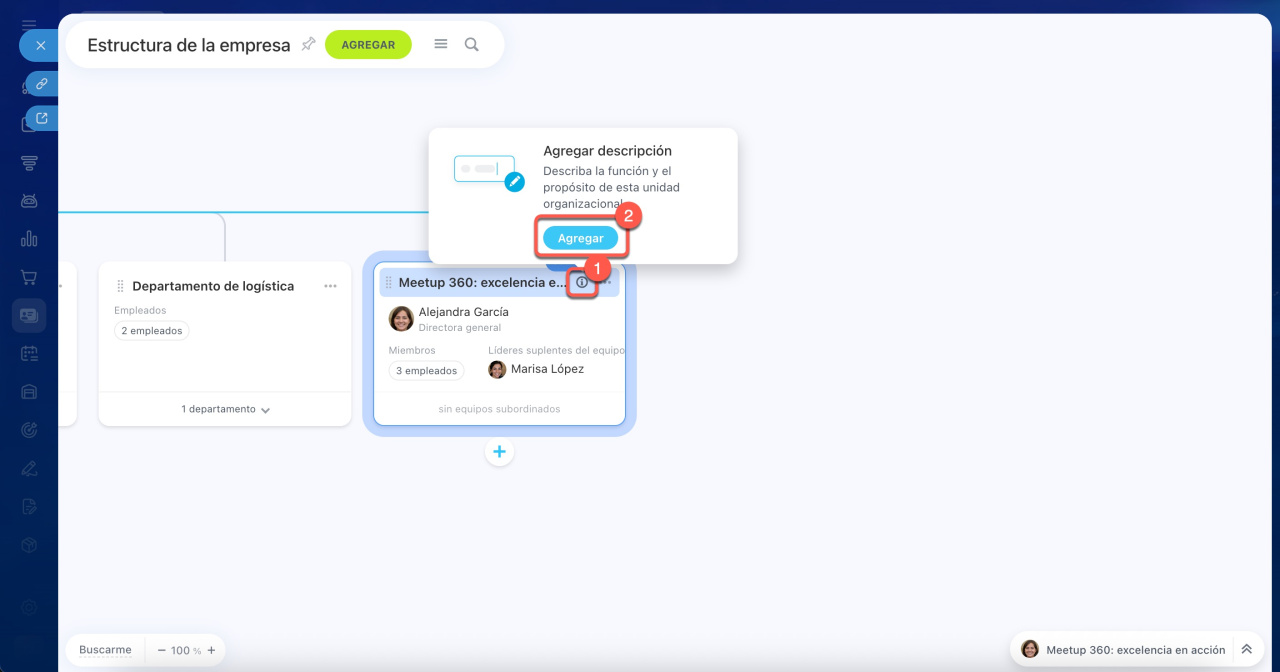Click the pin icon next to the title
The height and width of the screenshot is (672, 1280).
tap(308, 44)
